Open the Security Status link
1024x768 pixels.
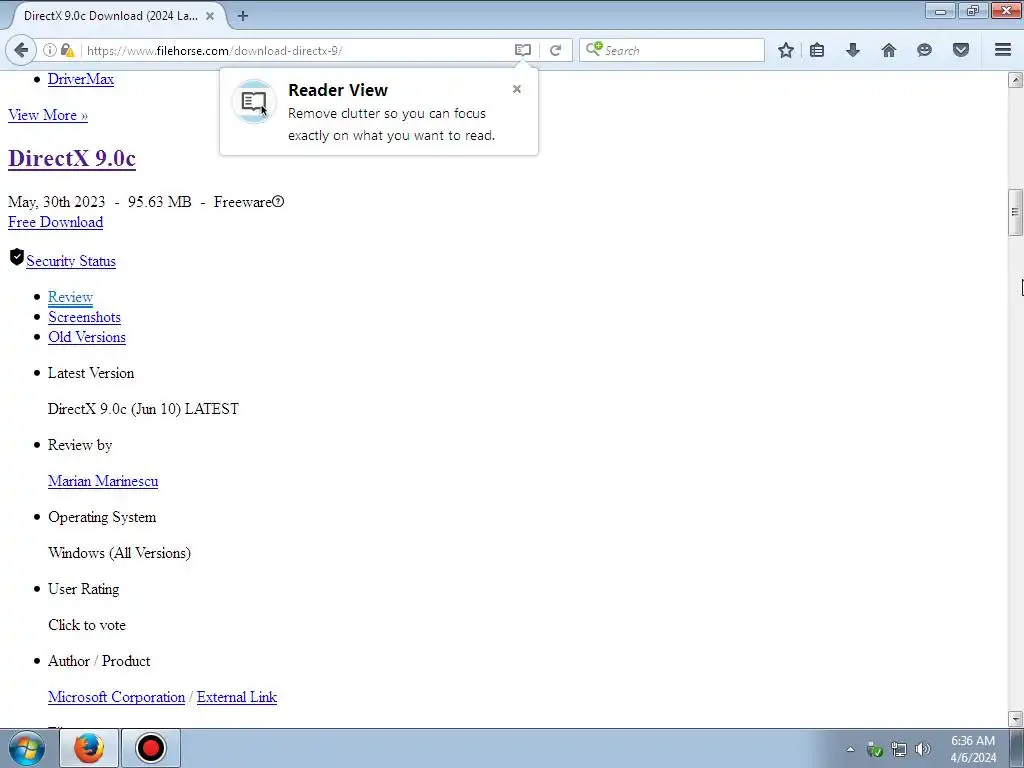coord(71,261)
